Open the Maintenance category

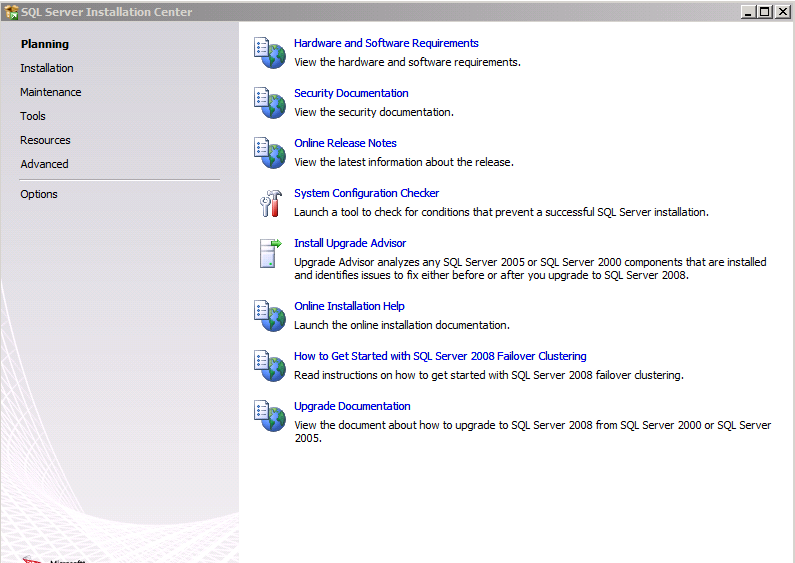pos(51,92)
